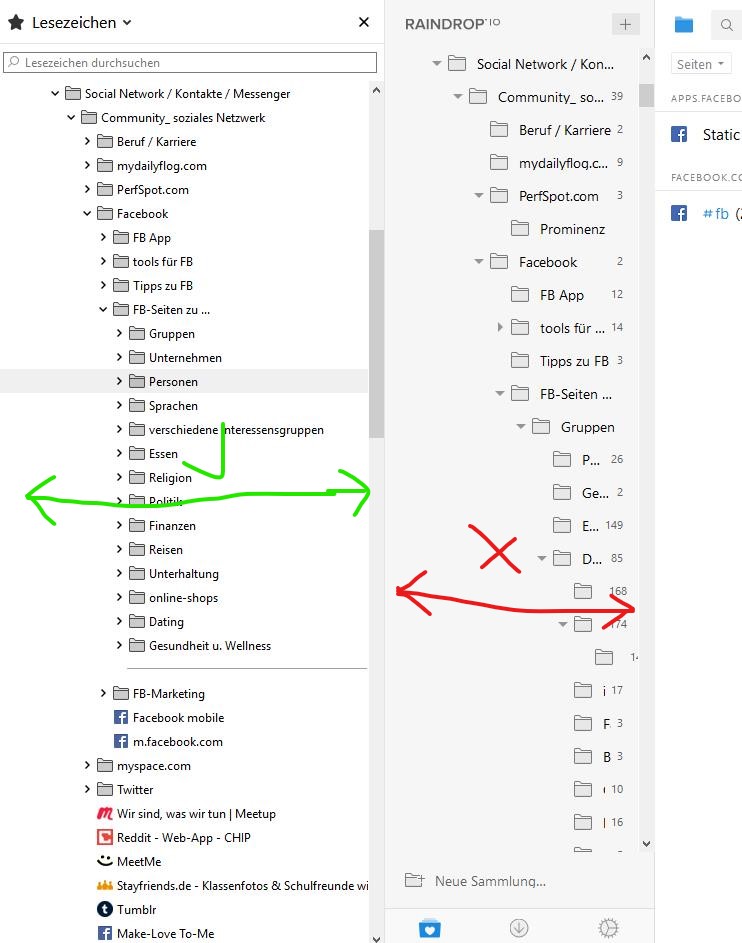The width and height of the screenshot is (742, 943).
Task: Open the Raindrop settings gear
Action: coord(608,928)
